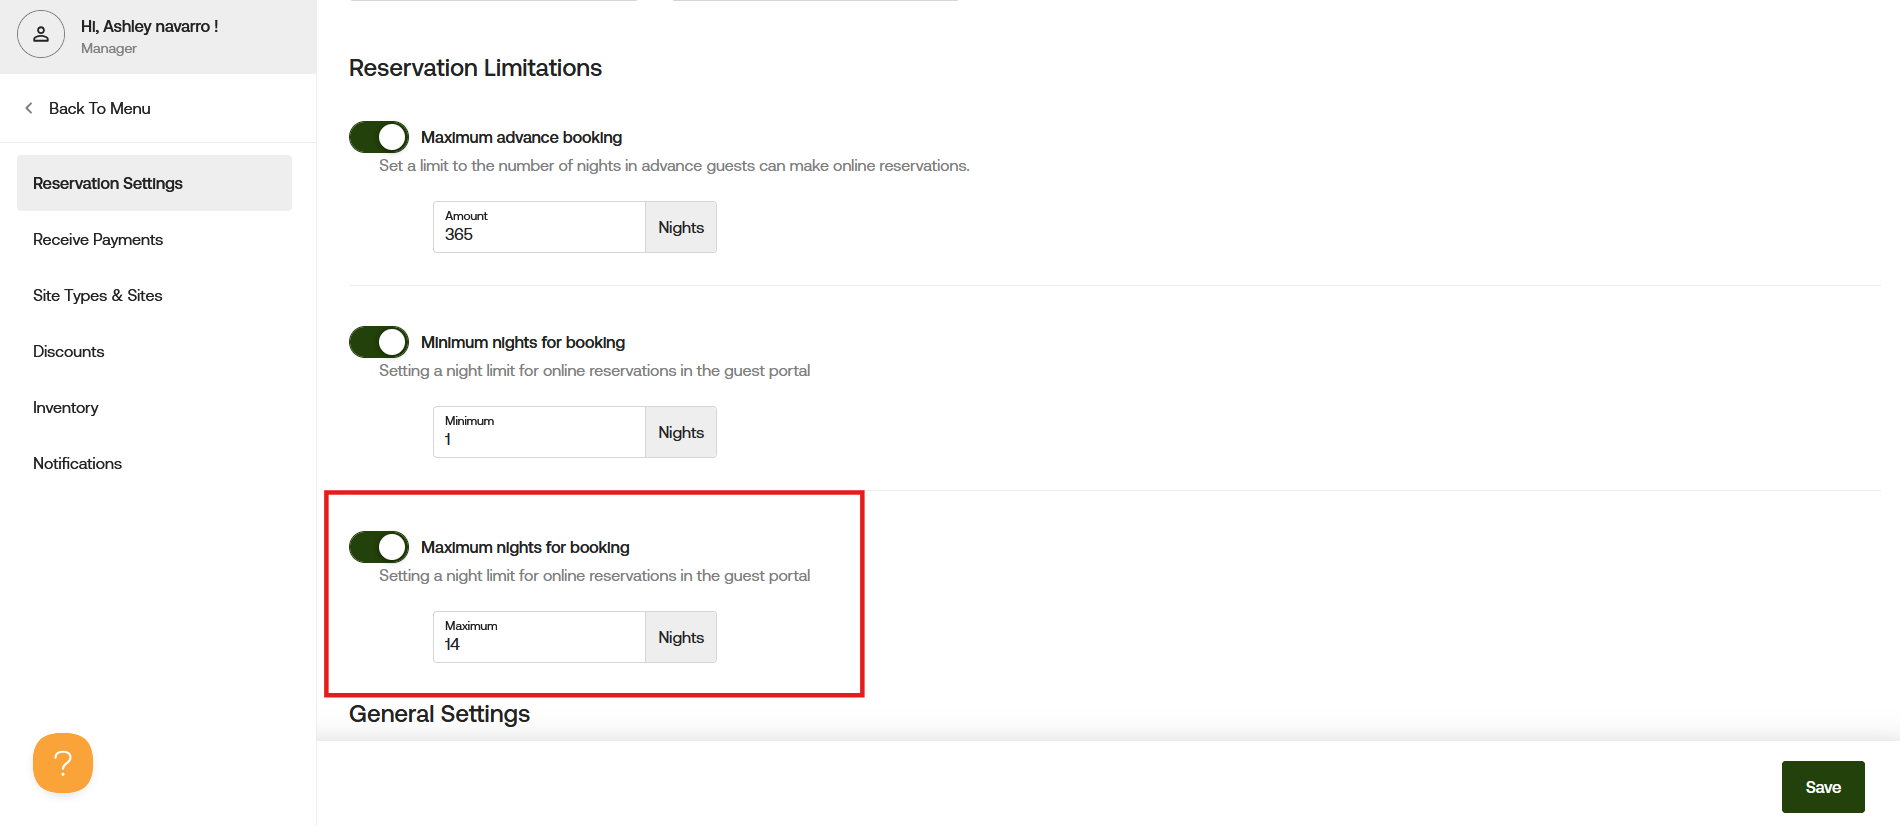This screenshot has height=826, width=1900.
Task: Disable the Minimum nights for booking toggle
Action: pyautogui.click(x=379, y=342)
